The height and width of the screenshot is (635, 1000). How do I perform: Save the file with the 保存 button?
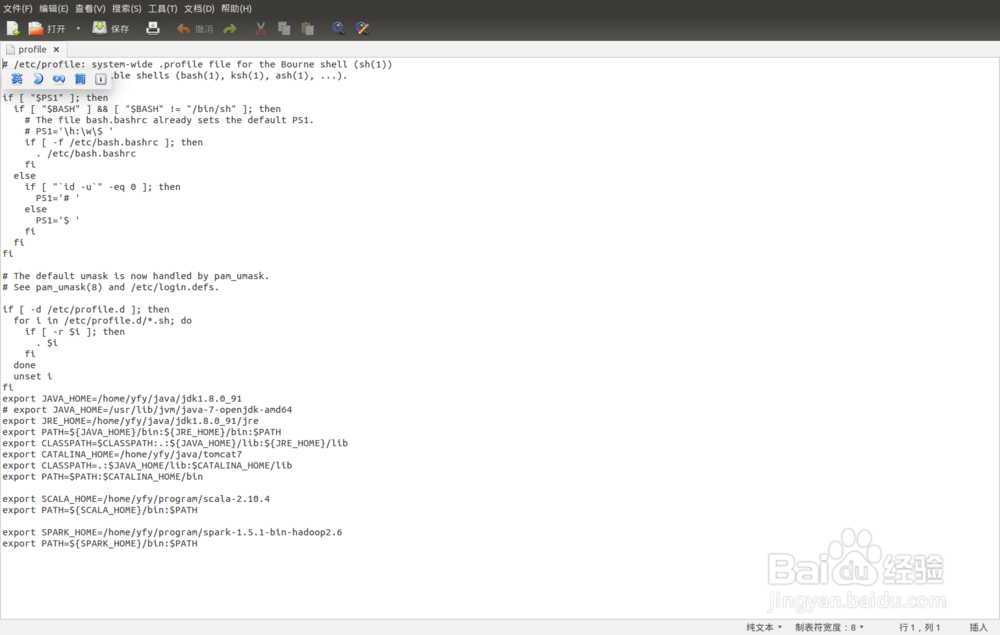coord(110,29)
